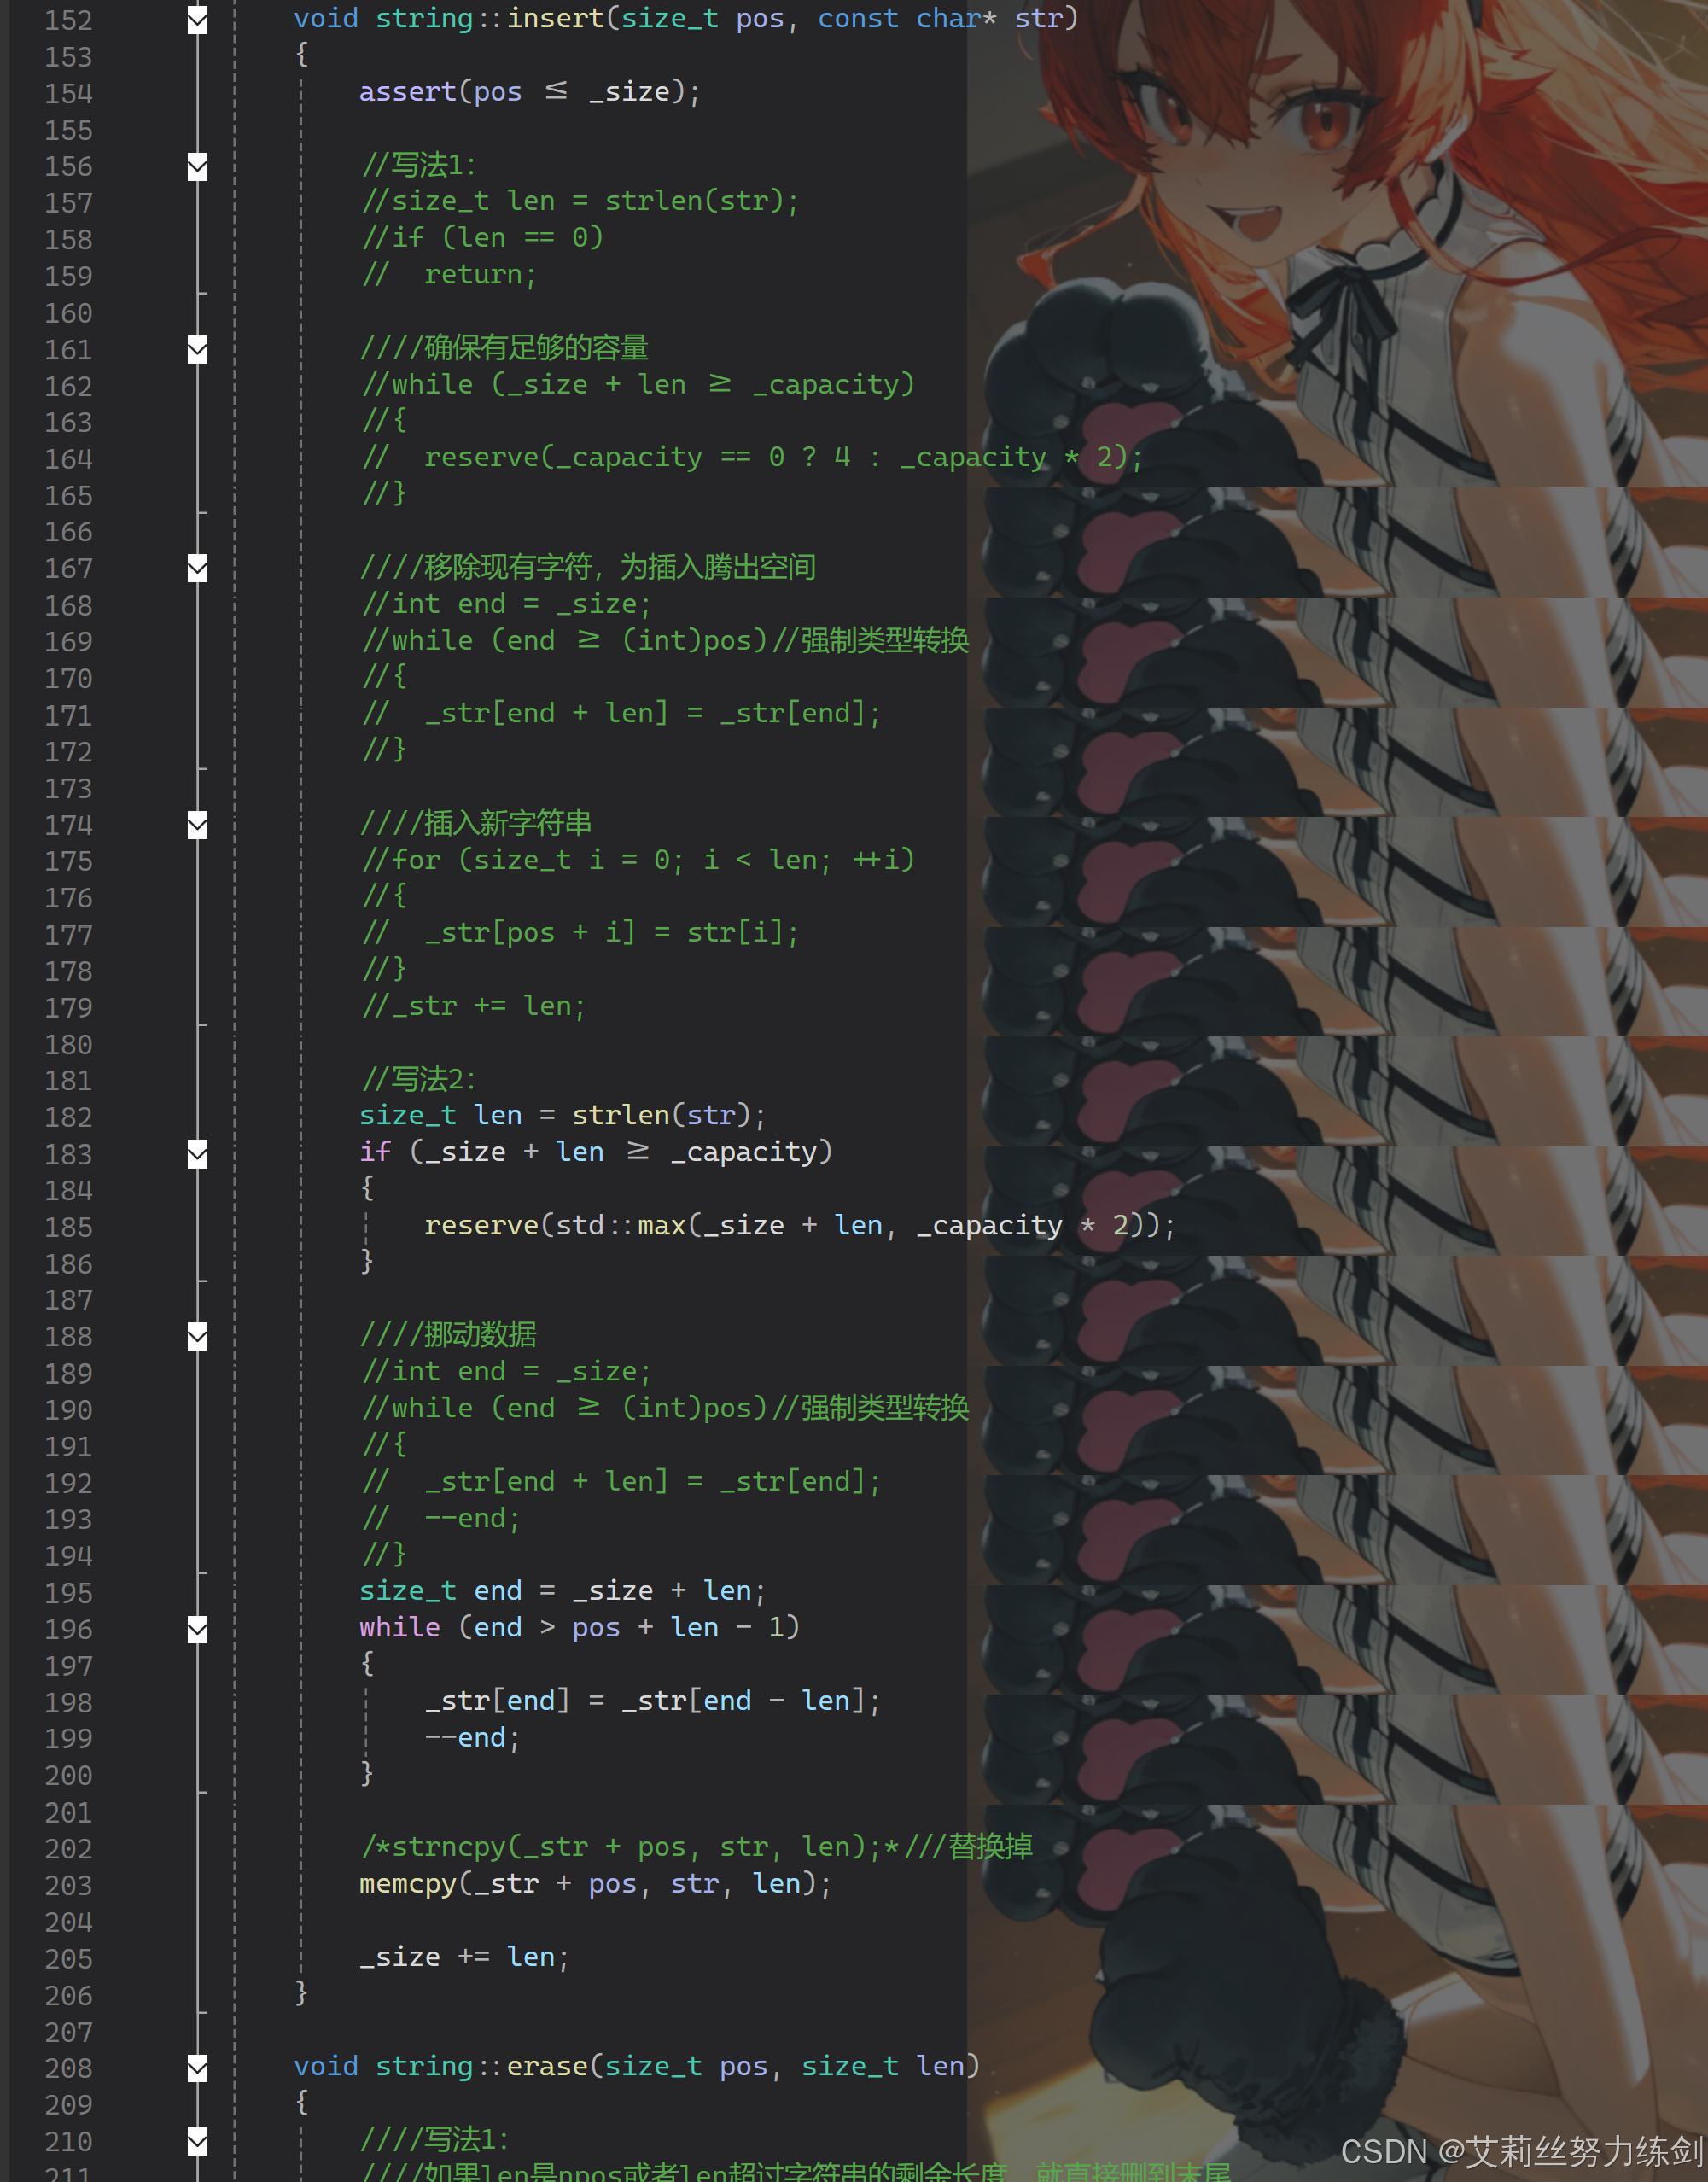Click line number 185 in the gutter
The width and height of the screenshot is (1708, 2182).
[68, 1227]
